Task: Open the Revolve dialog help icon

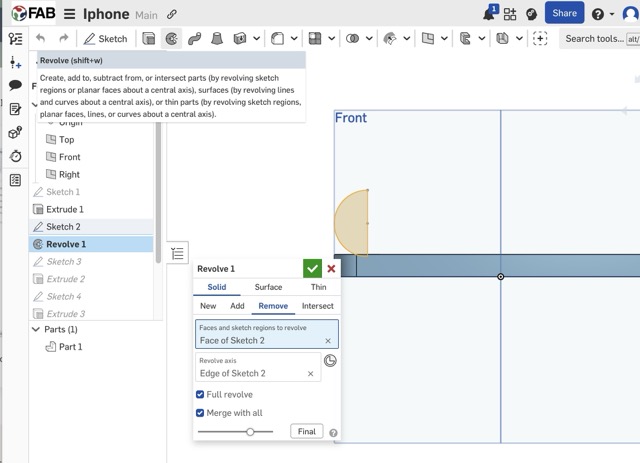Action: (x=333, y=433)
